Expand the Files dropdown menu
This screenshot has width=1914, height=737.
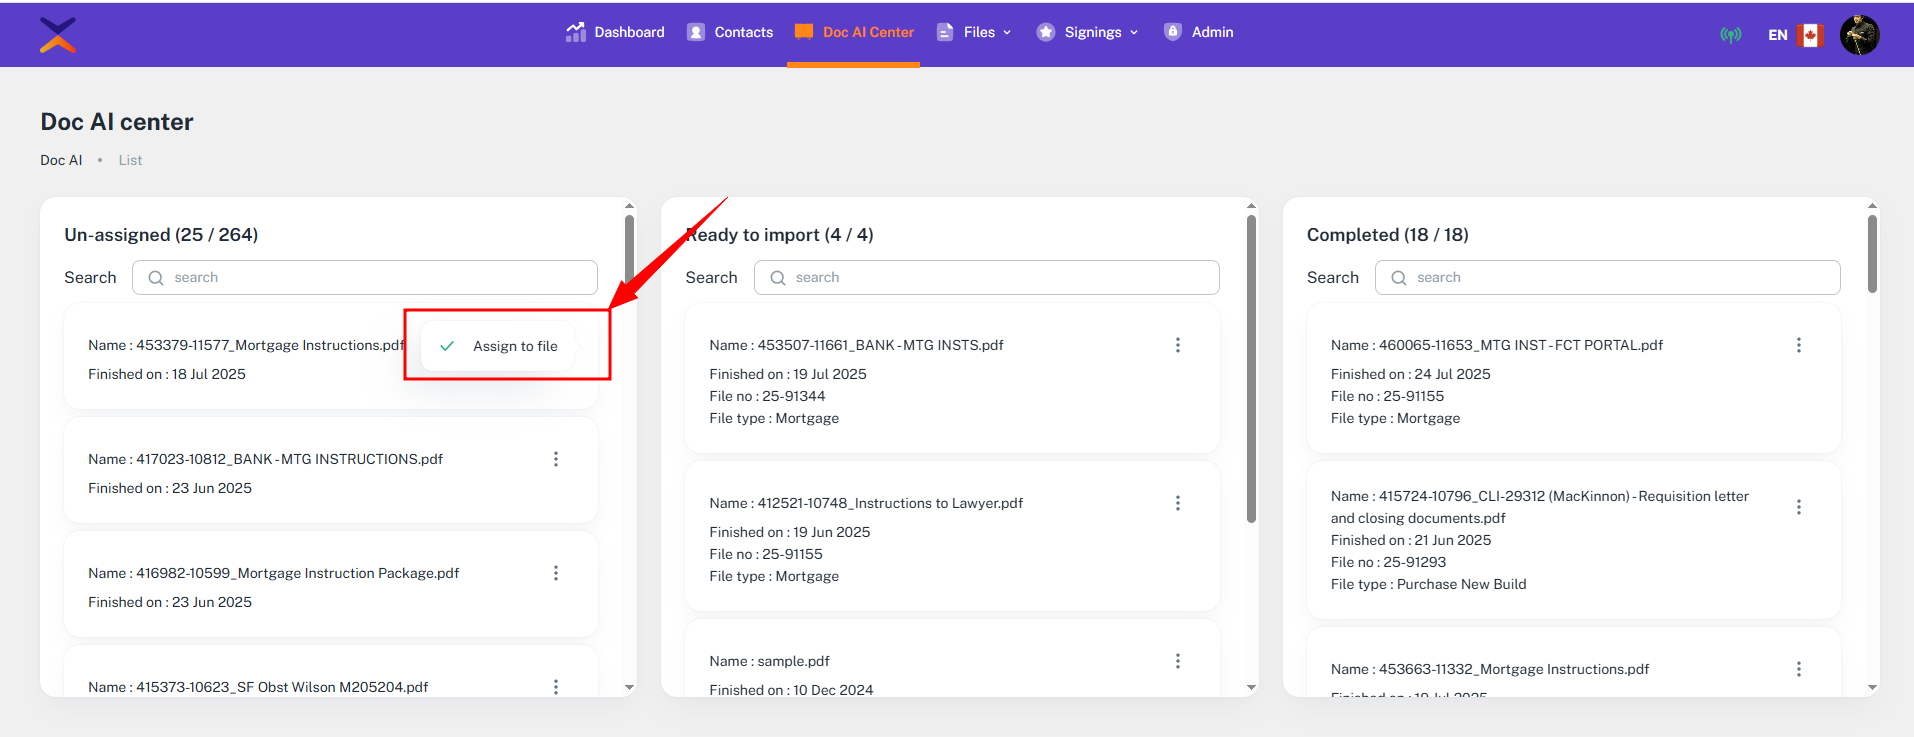(x=974, y=32)
